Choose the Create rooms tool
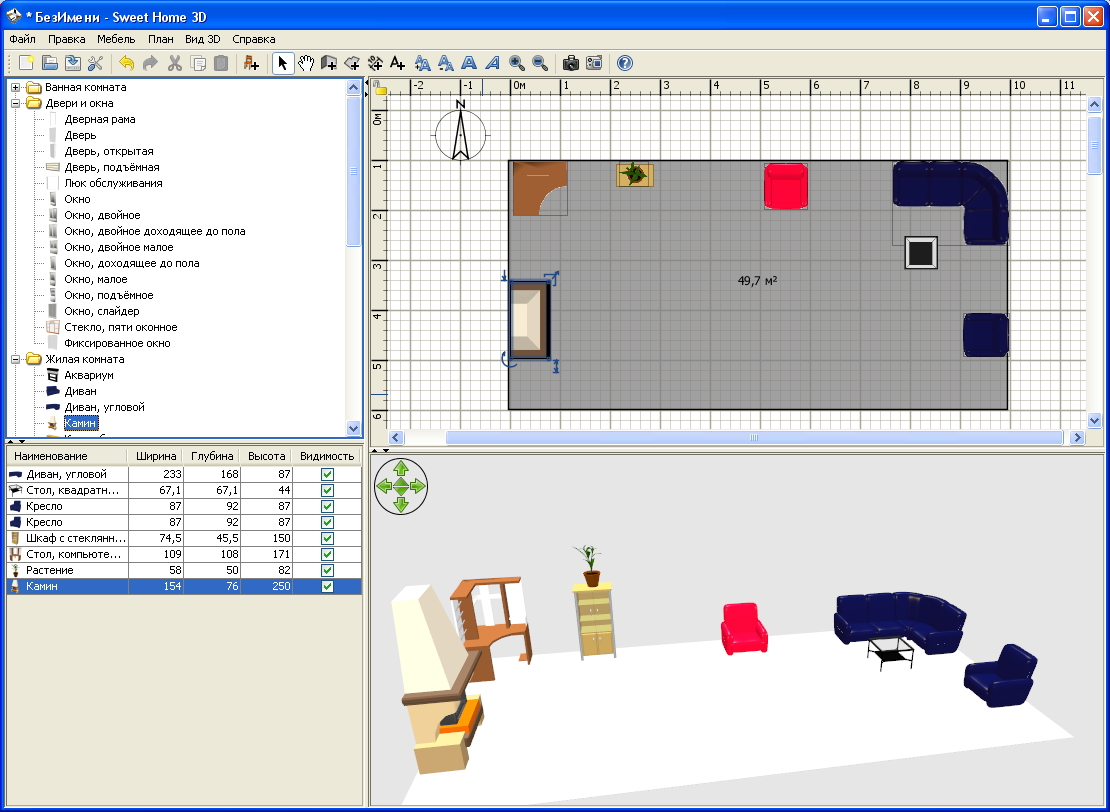 pyautogui.click(x=352, y=63)
